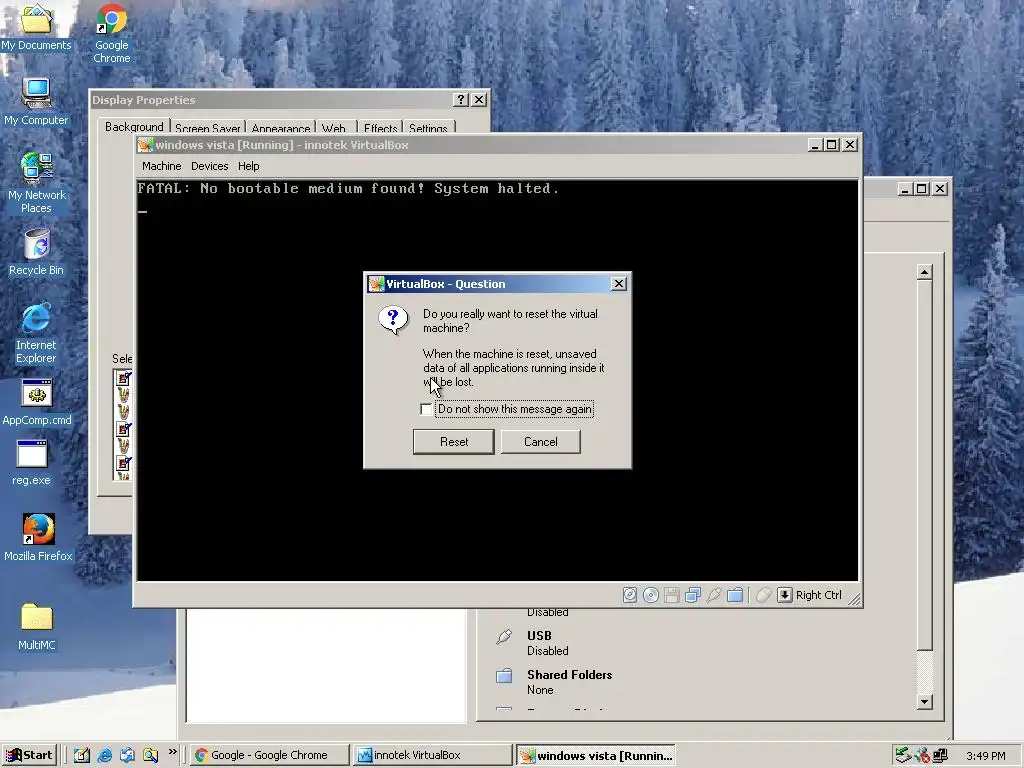
Task: Switch to Google Chrome taskbar button
Action: tap(269, 755)
